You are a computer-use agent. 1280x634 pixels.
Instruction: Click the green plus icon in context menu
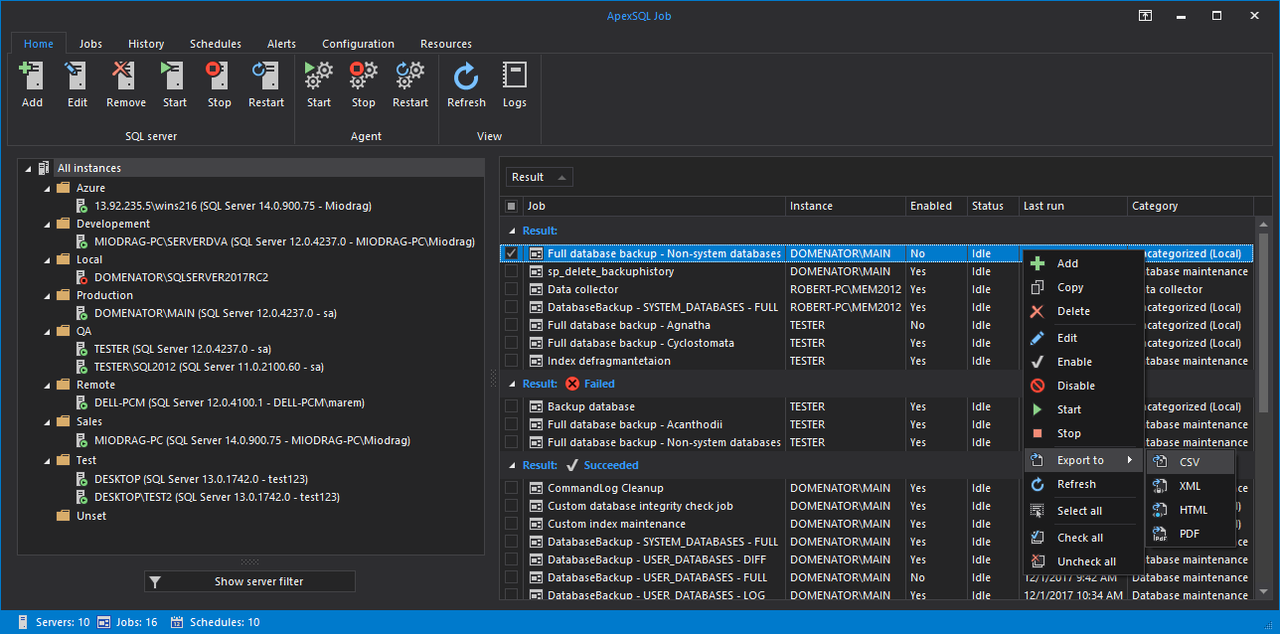click(x=1038, y=263)
